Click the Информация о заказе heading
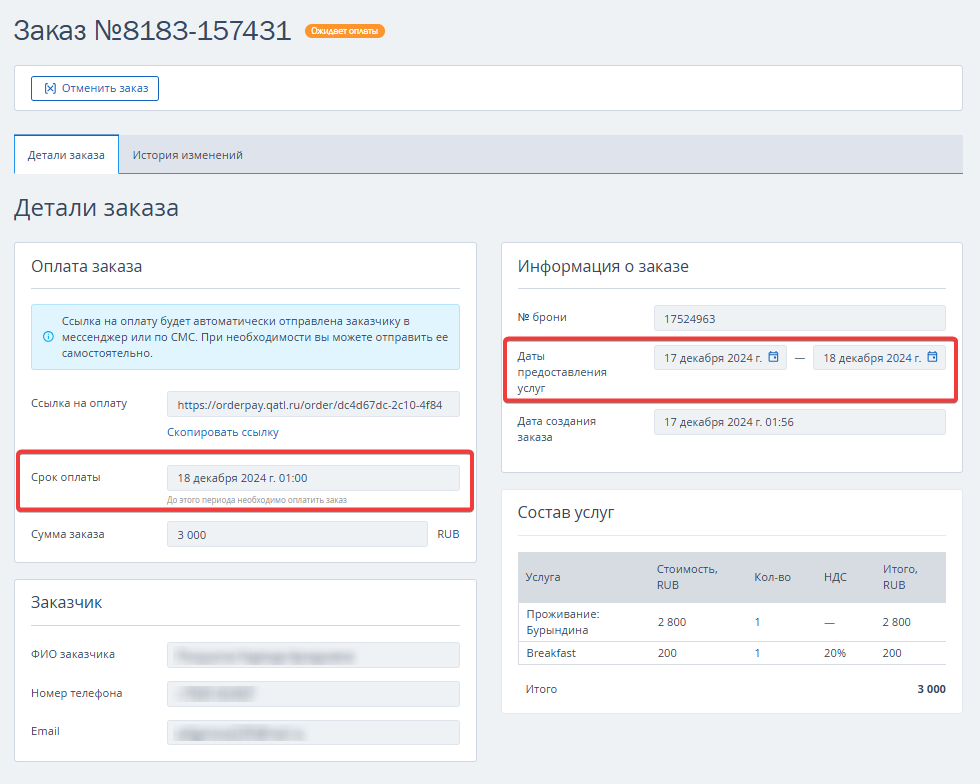This screenshot has height=784, width=980. point(603,266)
